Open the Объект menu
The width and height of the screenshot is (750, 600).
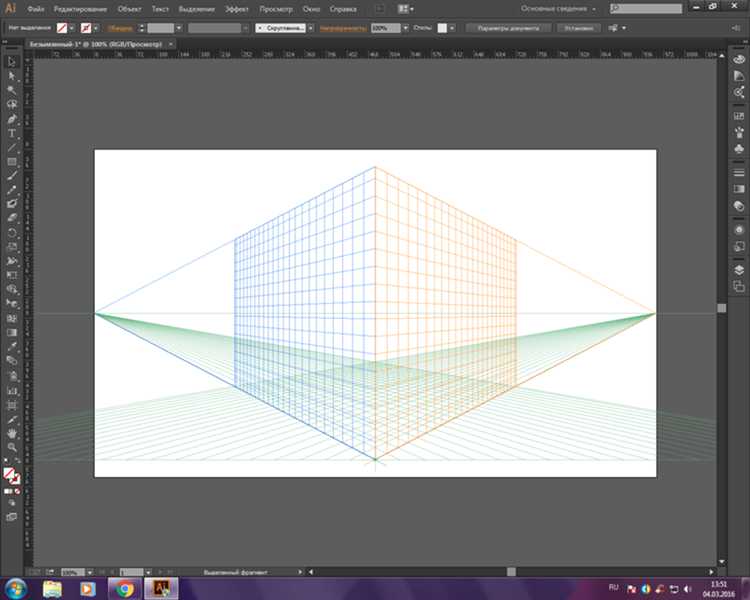(x=129, y=9)
